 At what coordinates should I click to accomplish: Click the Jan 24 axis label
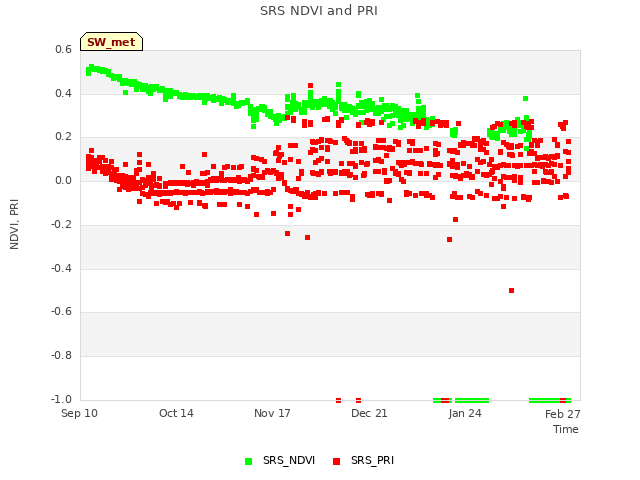[465, 413]
